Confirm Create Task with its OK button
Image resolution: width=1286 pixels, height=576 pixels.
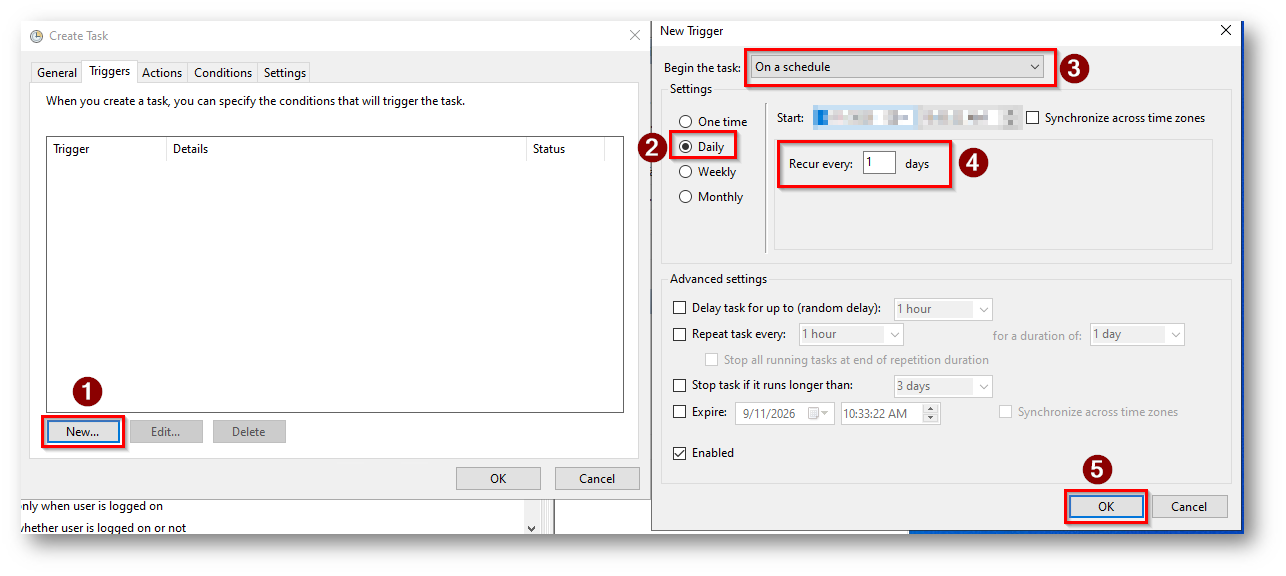[498, 479]
